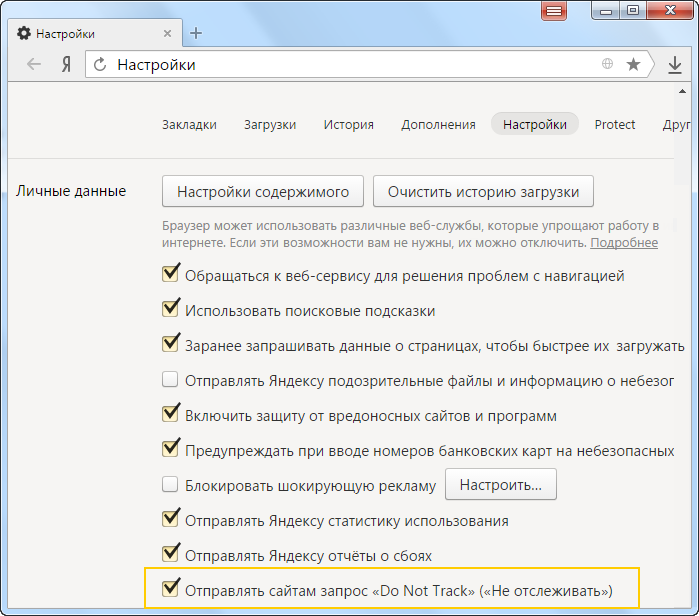Click the back navigation arrow
The width and height of the screenshot is (699, 616).
click(34, 65)
